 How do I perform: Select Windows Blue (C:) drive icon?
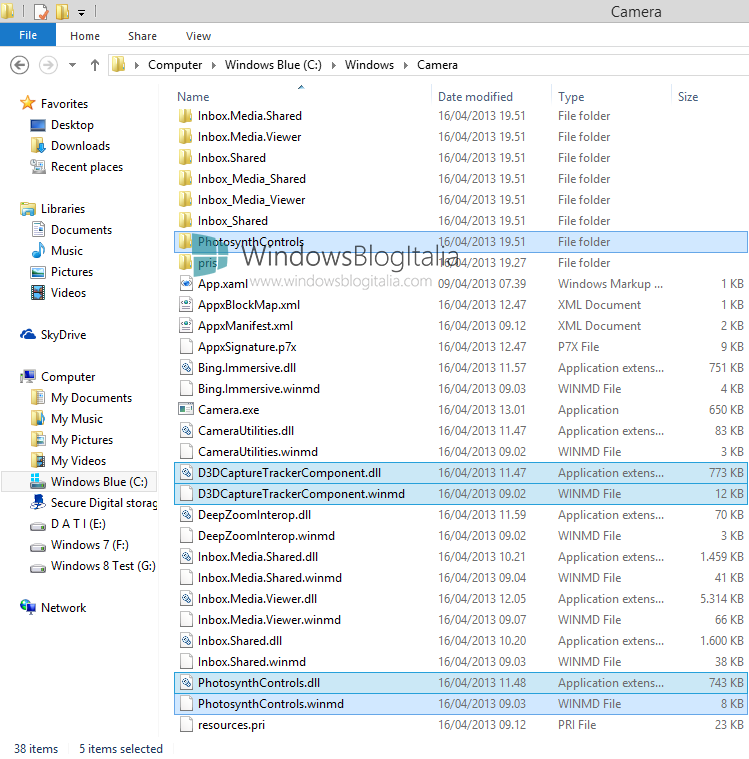(38, 481)
